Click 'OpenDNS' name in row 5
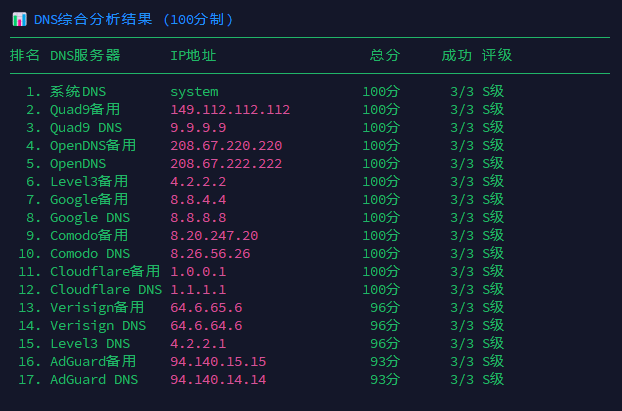The image size is (622, 411). [x=78, y=164]
